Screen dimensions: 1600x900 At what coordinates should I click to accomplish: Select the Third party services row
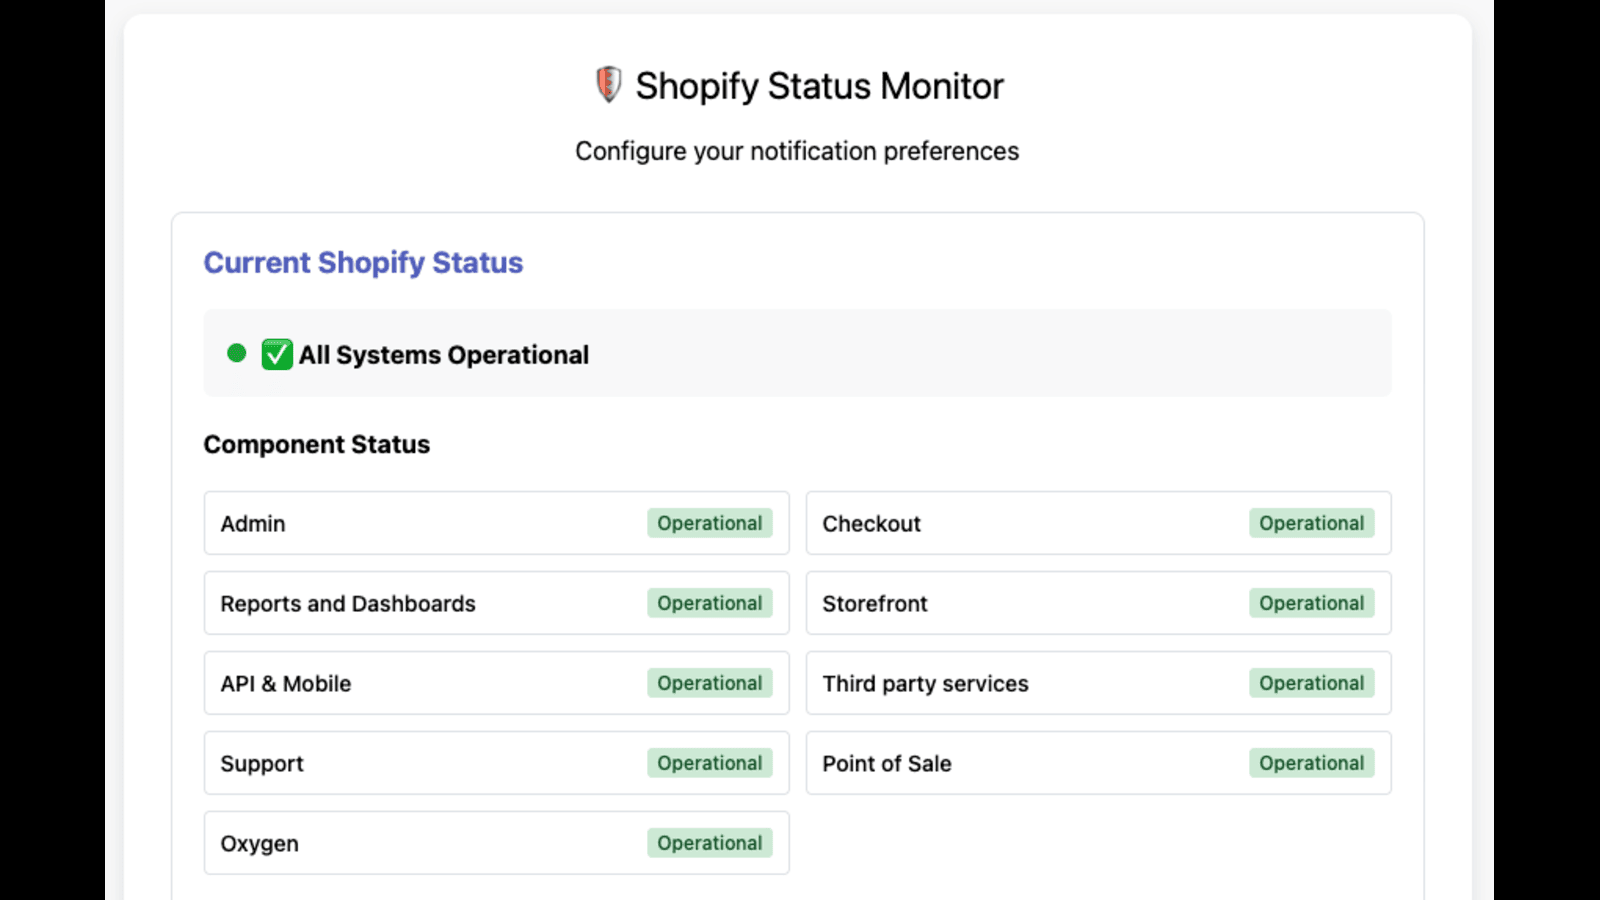pyautogui.click(x=1099, y=683)
